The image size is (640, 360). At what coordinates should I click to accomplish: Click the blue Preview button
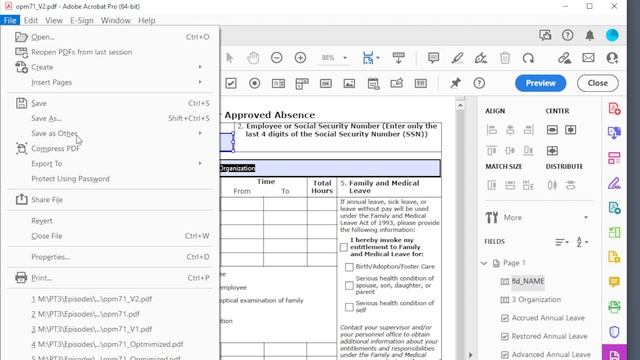540,83
